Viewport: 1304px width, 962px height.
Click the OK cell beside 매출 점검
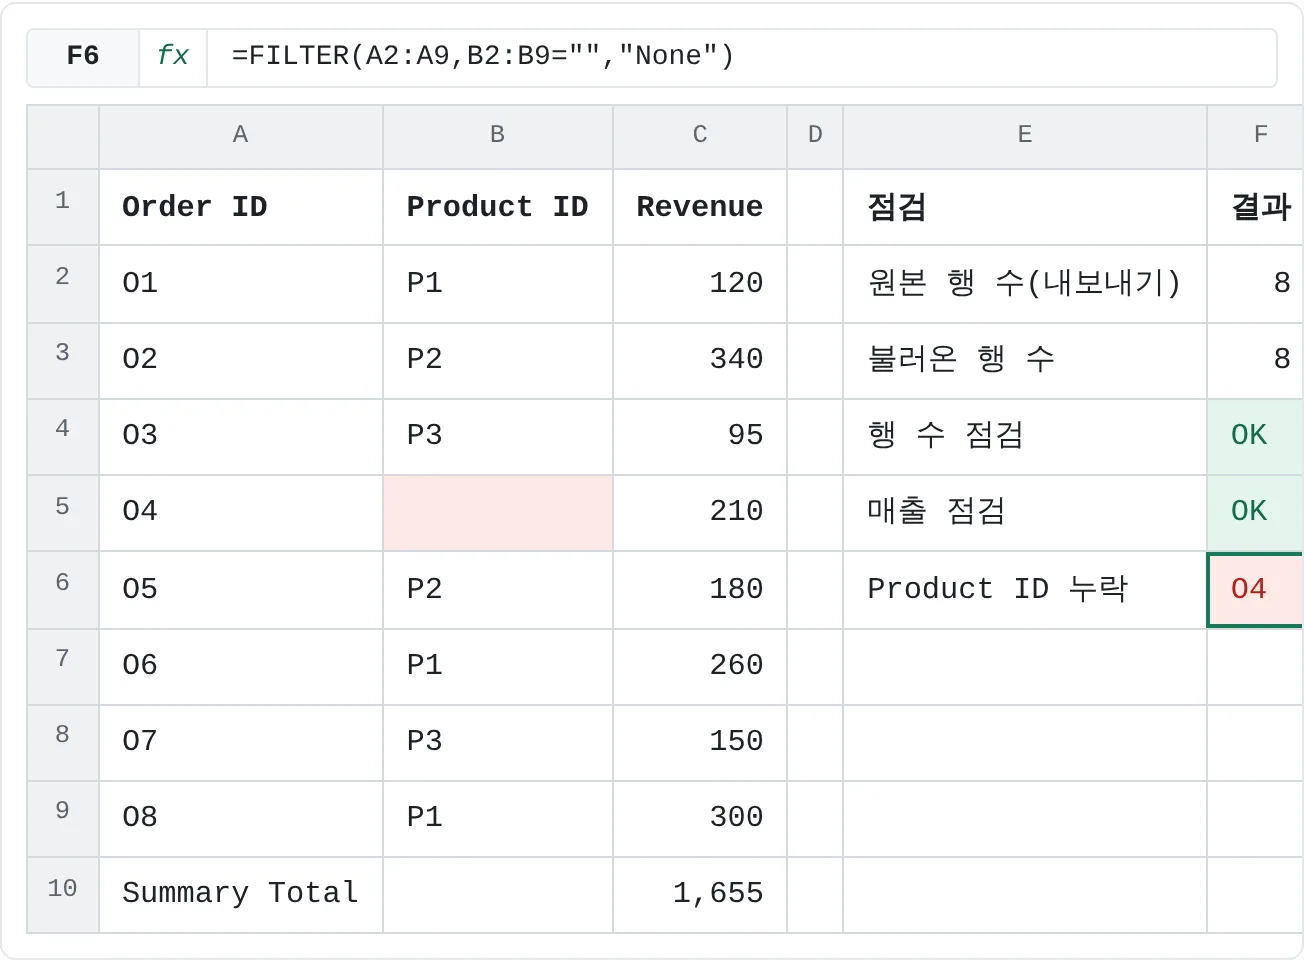[x=1255, y=513]
